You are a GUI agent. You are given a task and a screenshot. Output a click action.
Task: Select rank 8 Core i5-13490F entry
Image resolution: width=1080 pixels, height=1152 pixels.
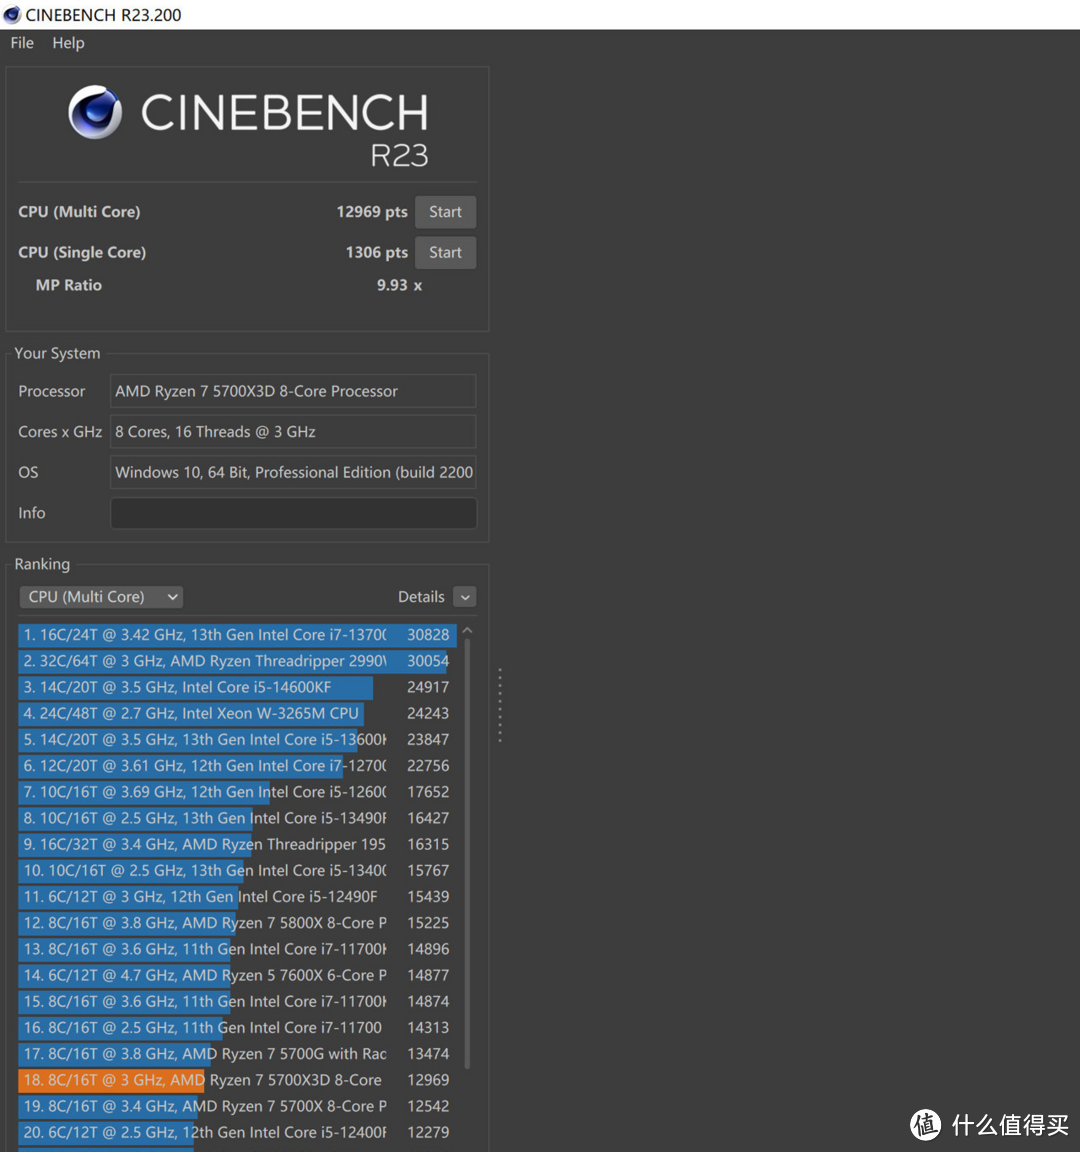pyautogui.click(x=237, y=818)
